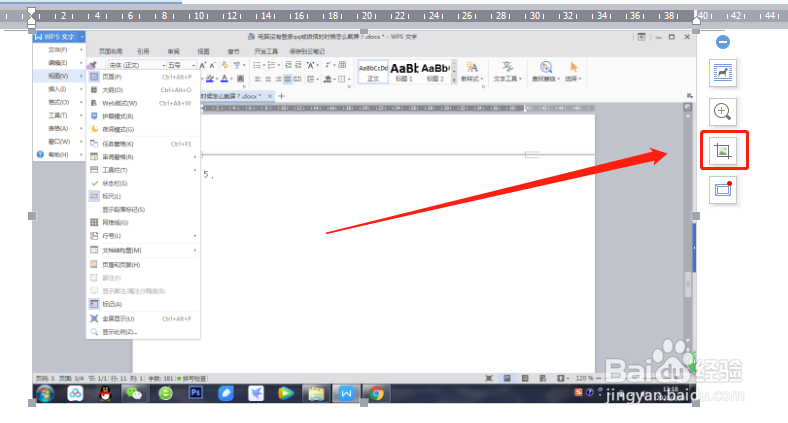Image resolution: width=788 pixels, height=423 pixels.
Task: Click the bulleted list icon
Action: click(257, 65)
